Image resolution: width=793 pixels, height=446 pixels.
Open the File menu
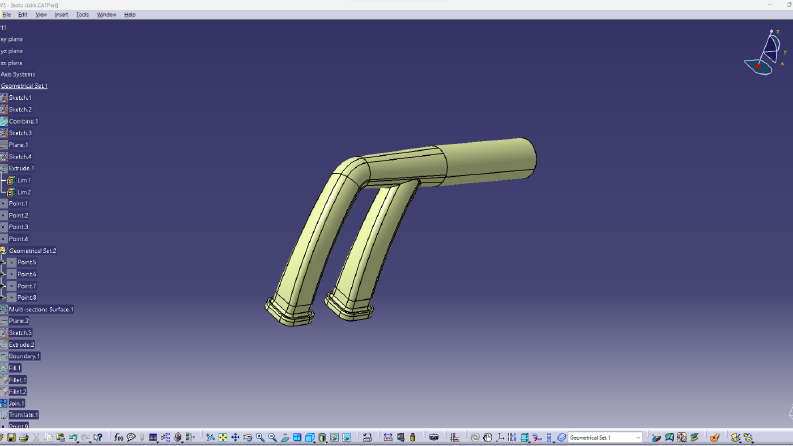pyautogui.click(x=7, y=15)
